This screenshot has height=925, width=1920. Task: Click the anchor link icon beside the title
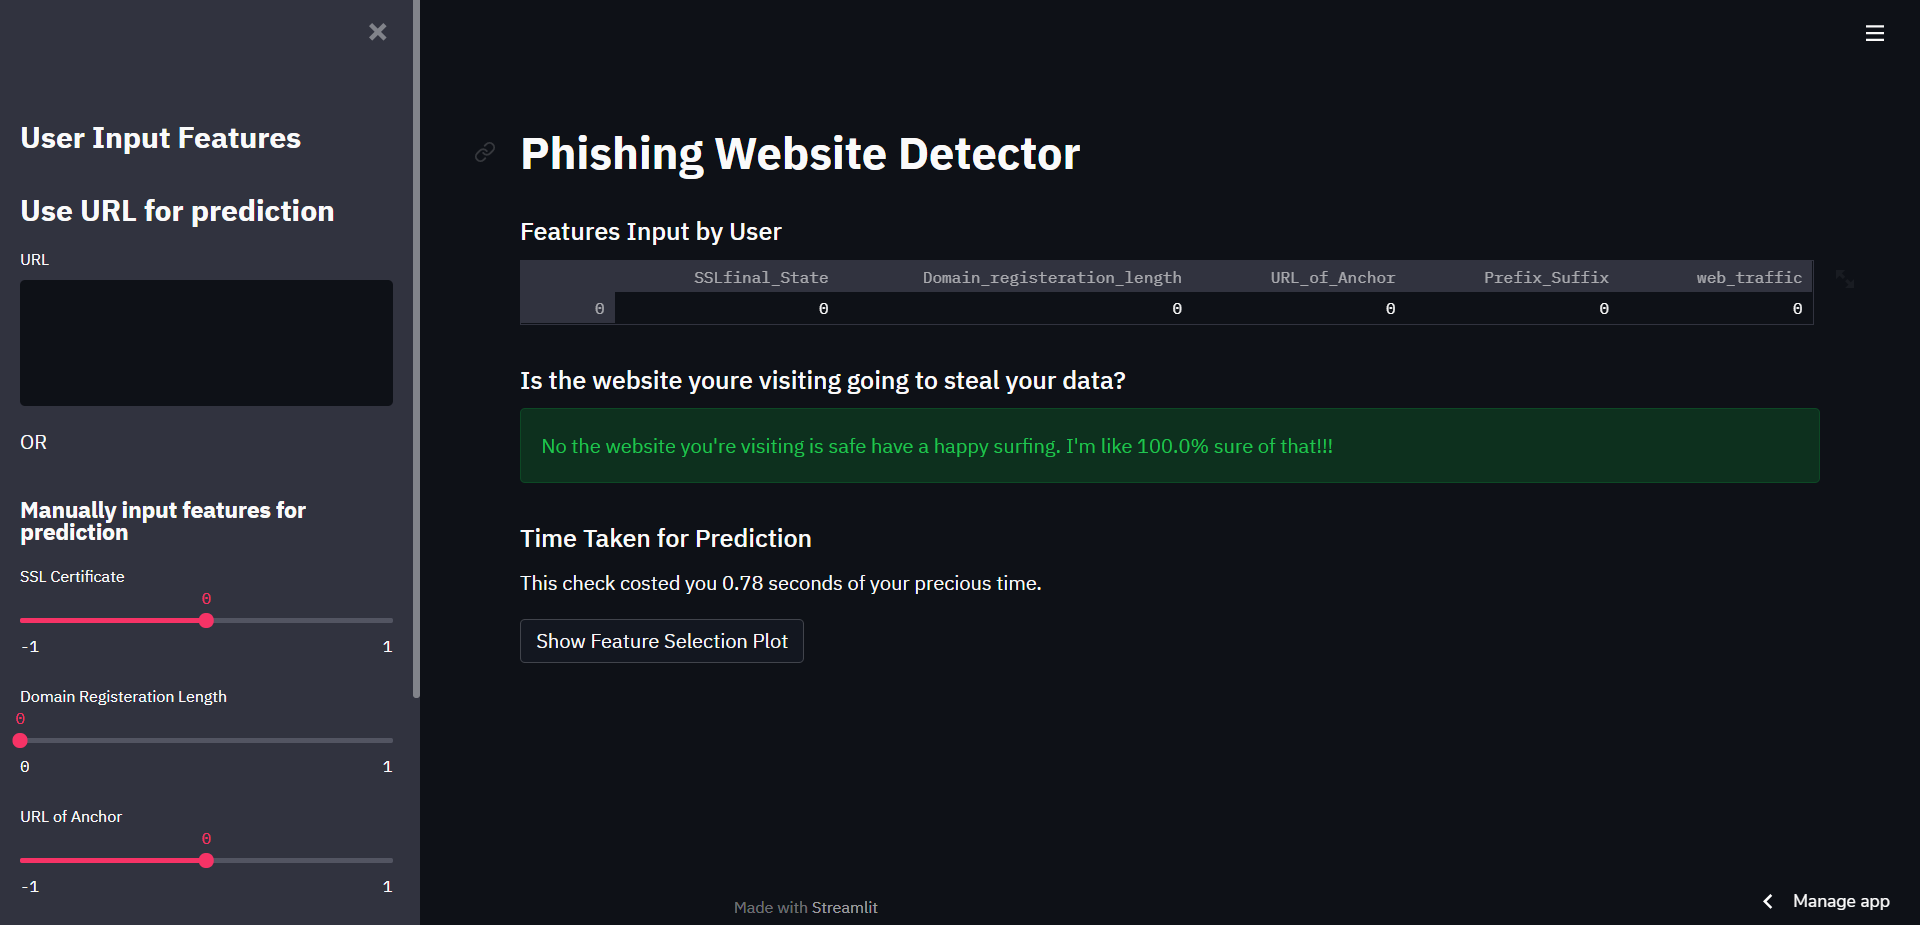point(485,152)
